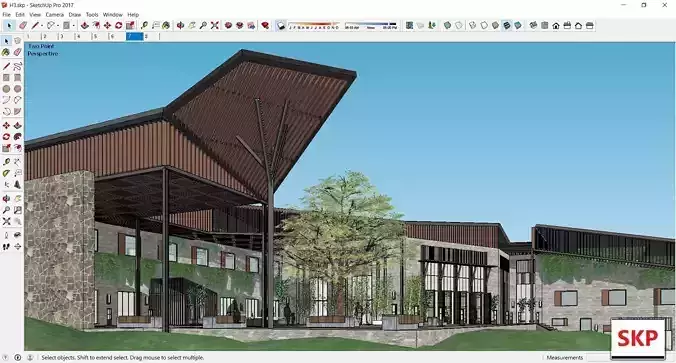Choose the Rotated Rectangle tool
Screen dimensions: 676x363
point(17,78)
